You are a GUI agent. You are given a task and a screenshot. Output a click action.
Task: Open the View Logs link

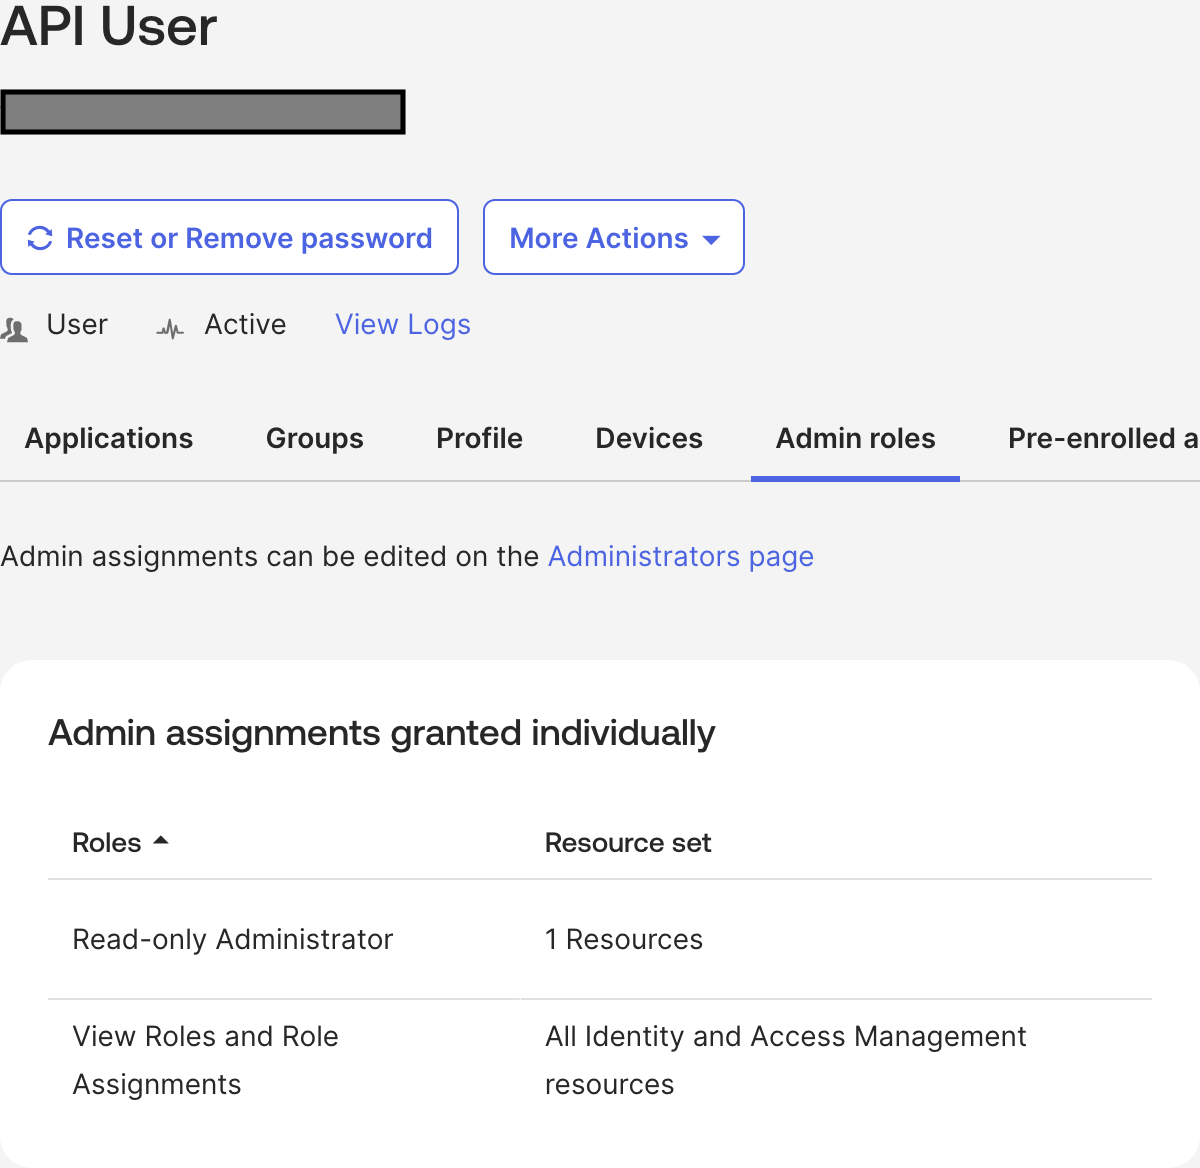[x=402, y=325]
